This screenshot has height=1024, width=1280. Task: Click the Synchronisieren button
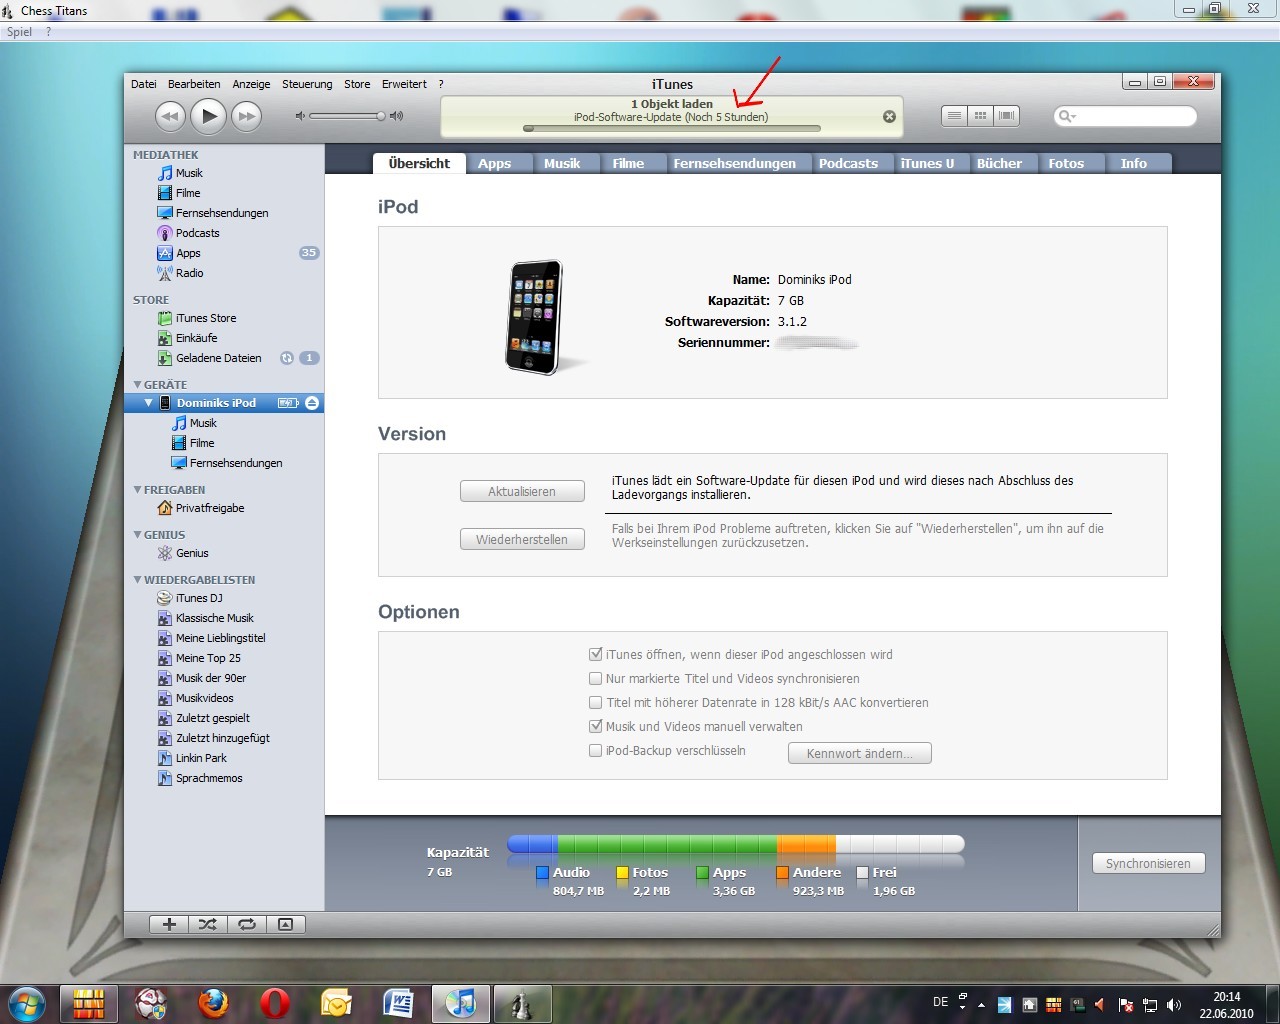click(x=1148, y=863)
